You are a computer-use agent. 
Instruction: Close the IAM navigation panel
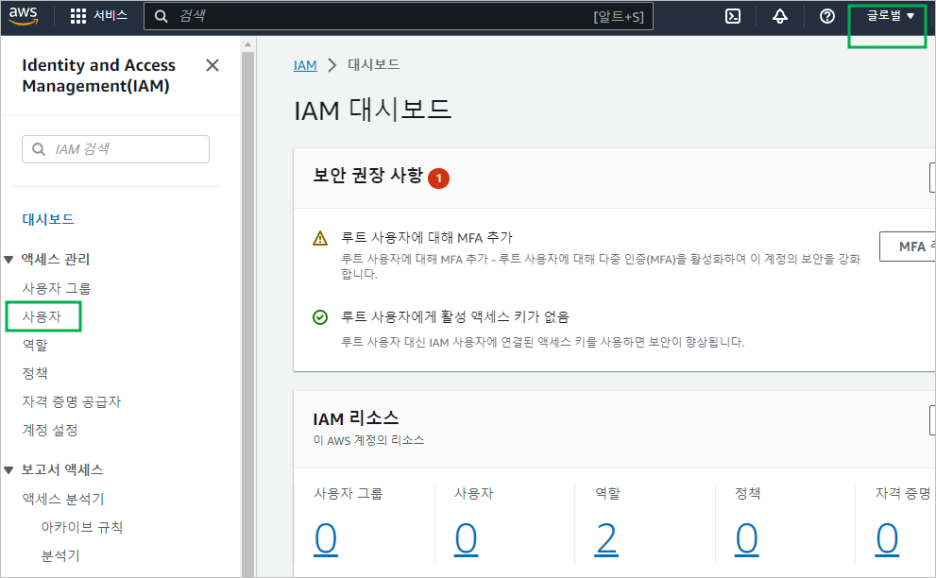212,65
